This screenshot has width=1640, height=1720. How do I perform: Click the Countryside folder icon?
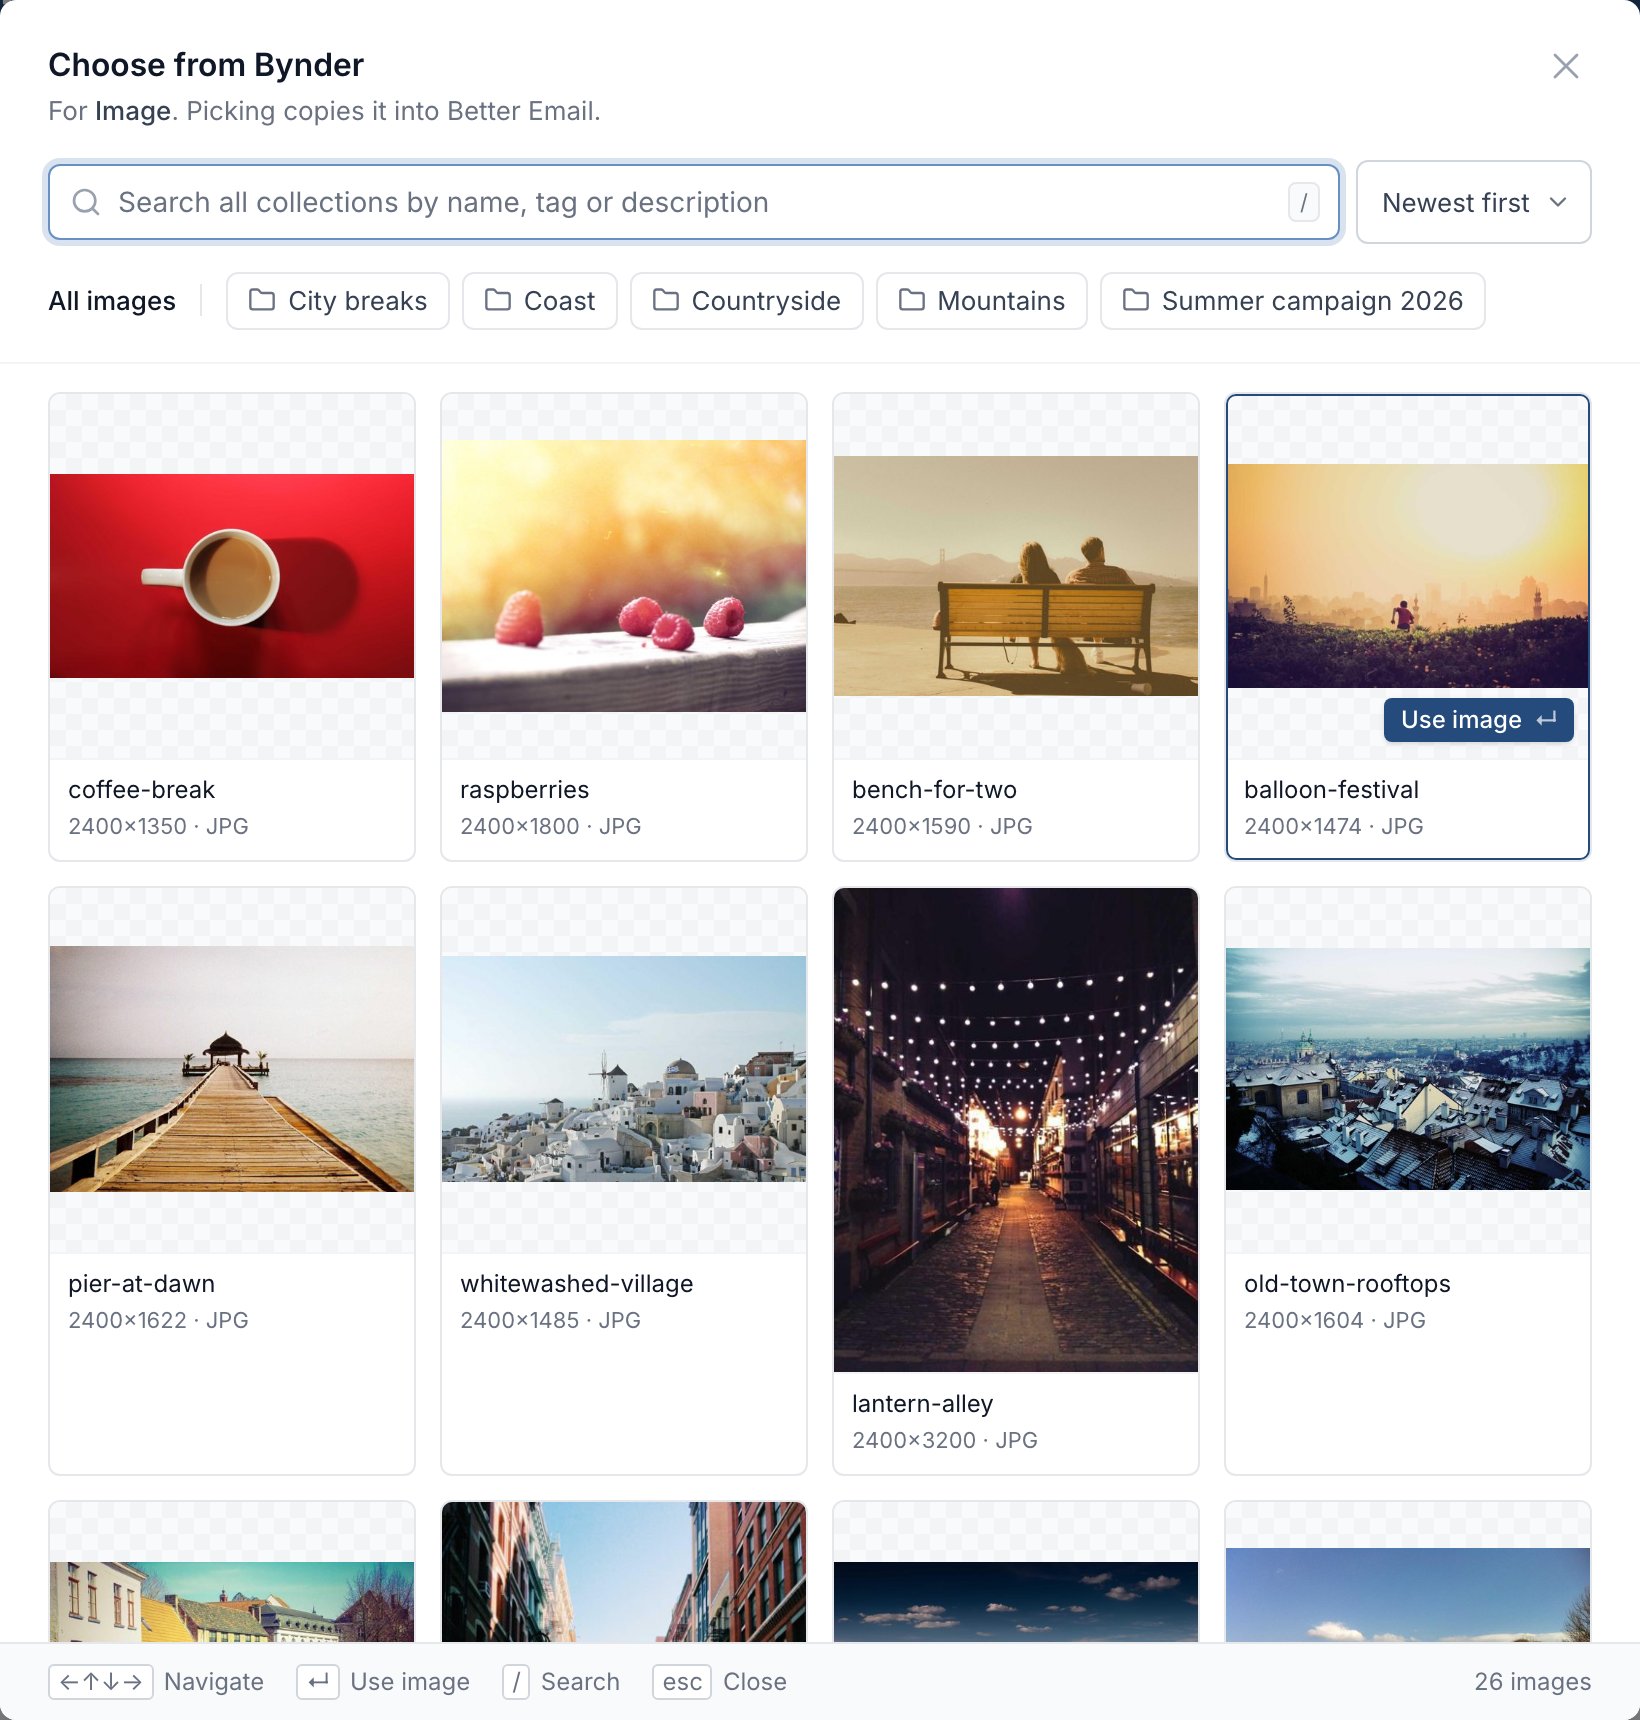click(x=666, y=300)
